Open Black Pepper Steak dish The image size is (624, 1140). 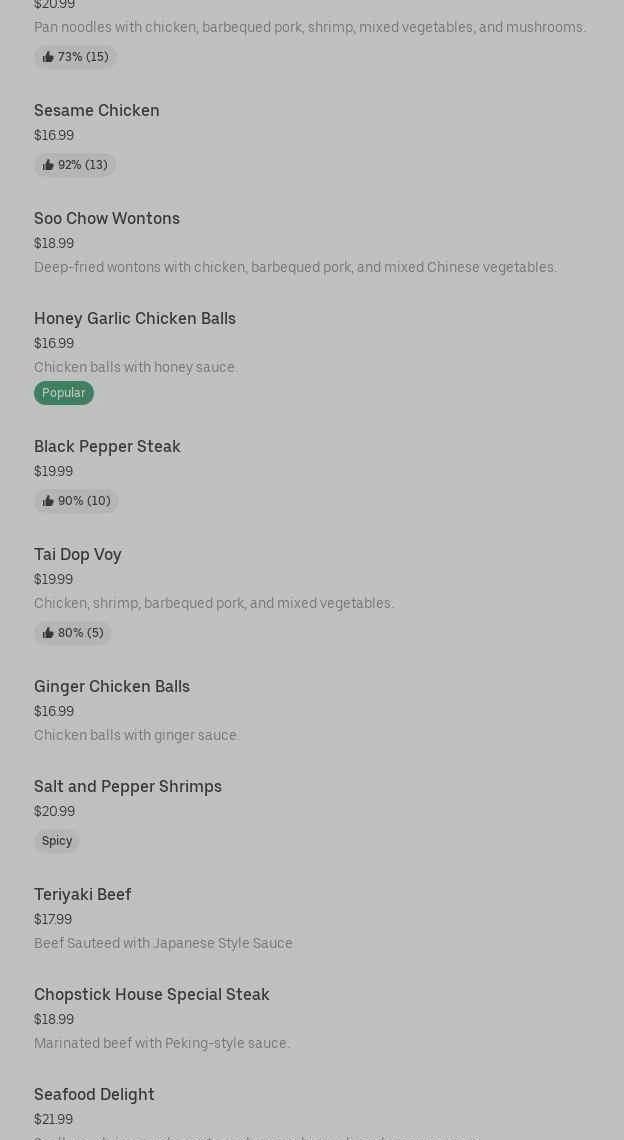[x=107, y=446]
